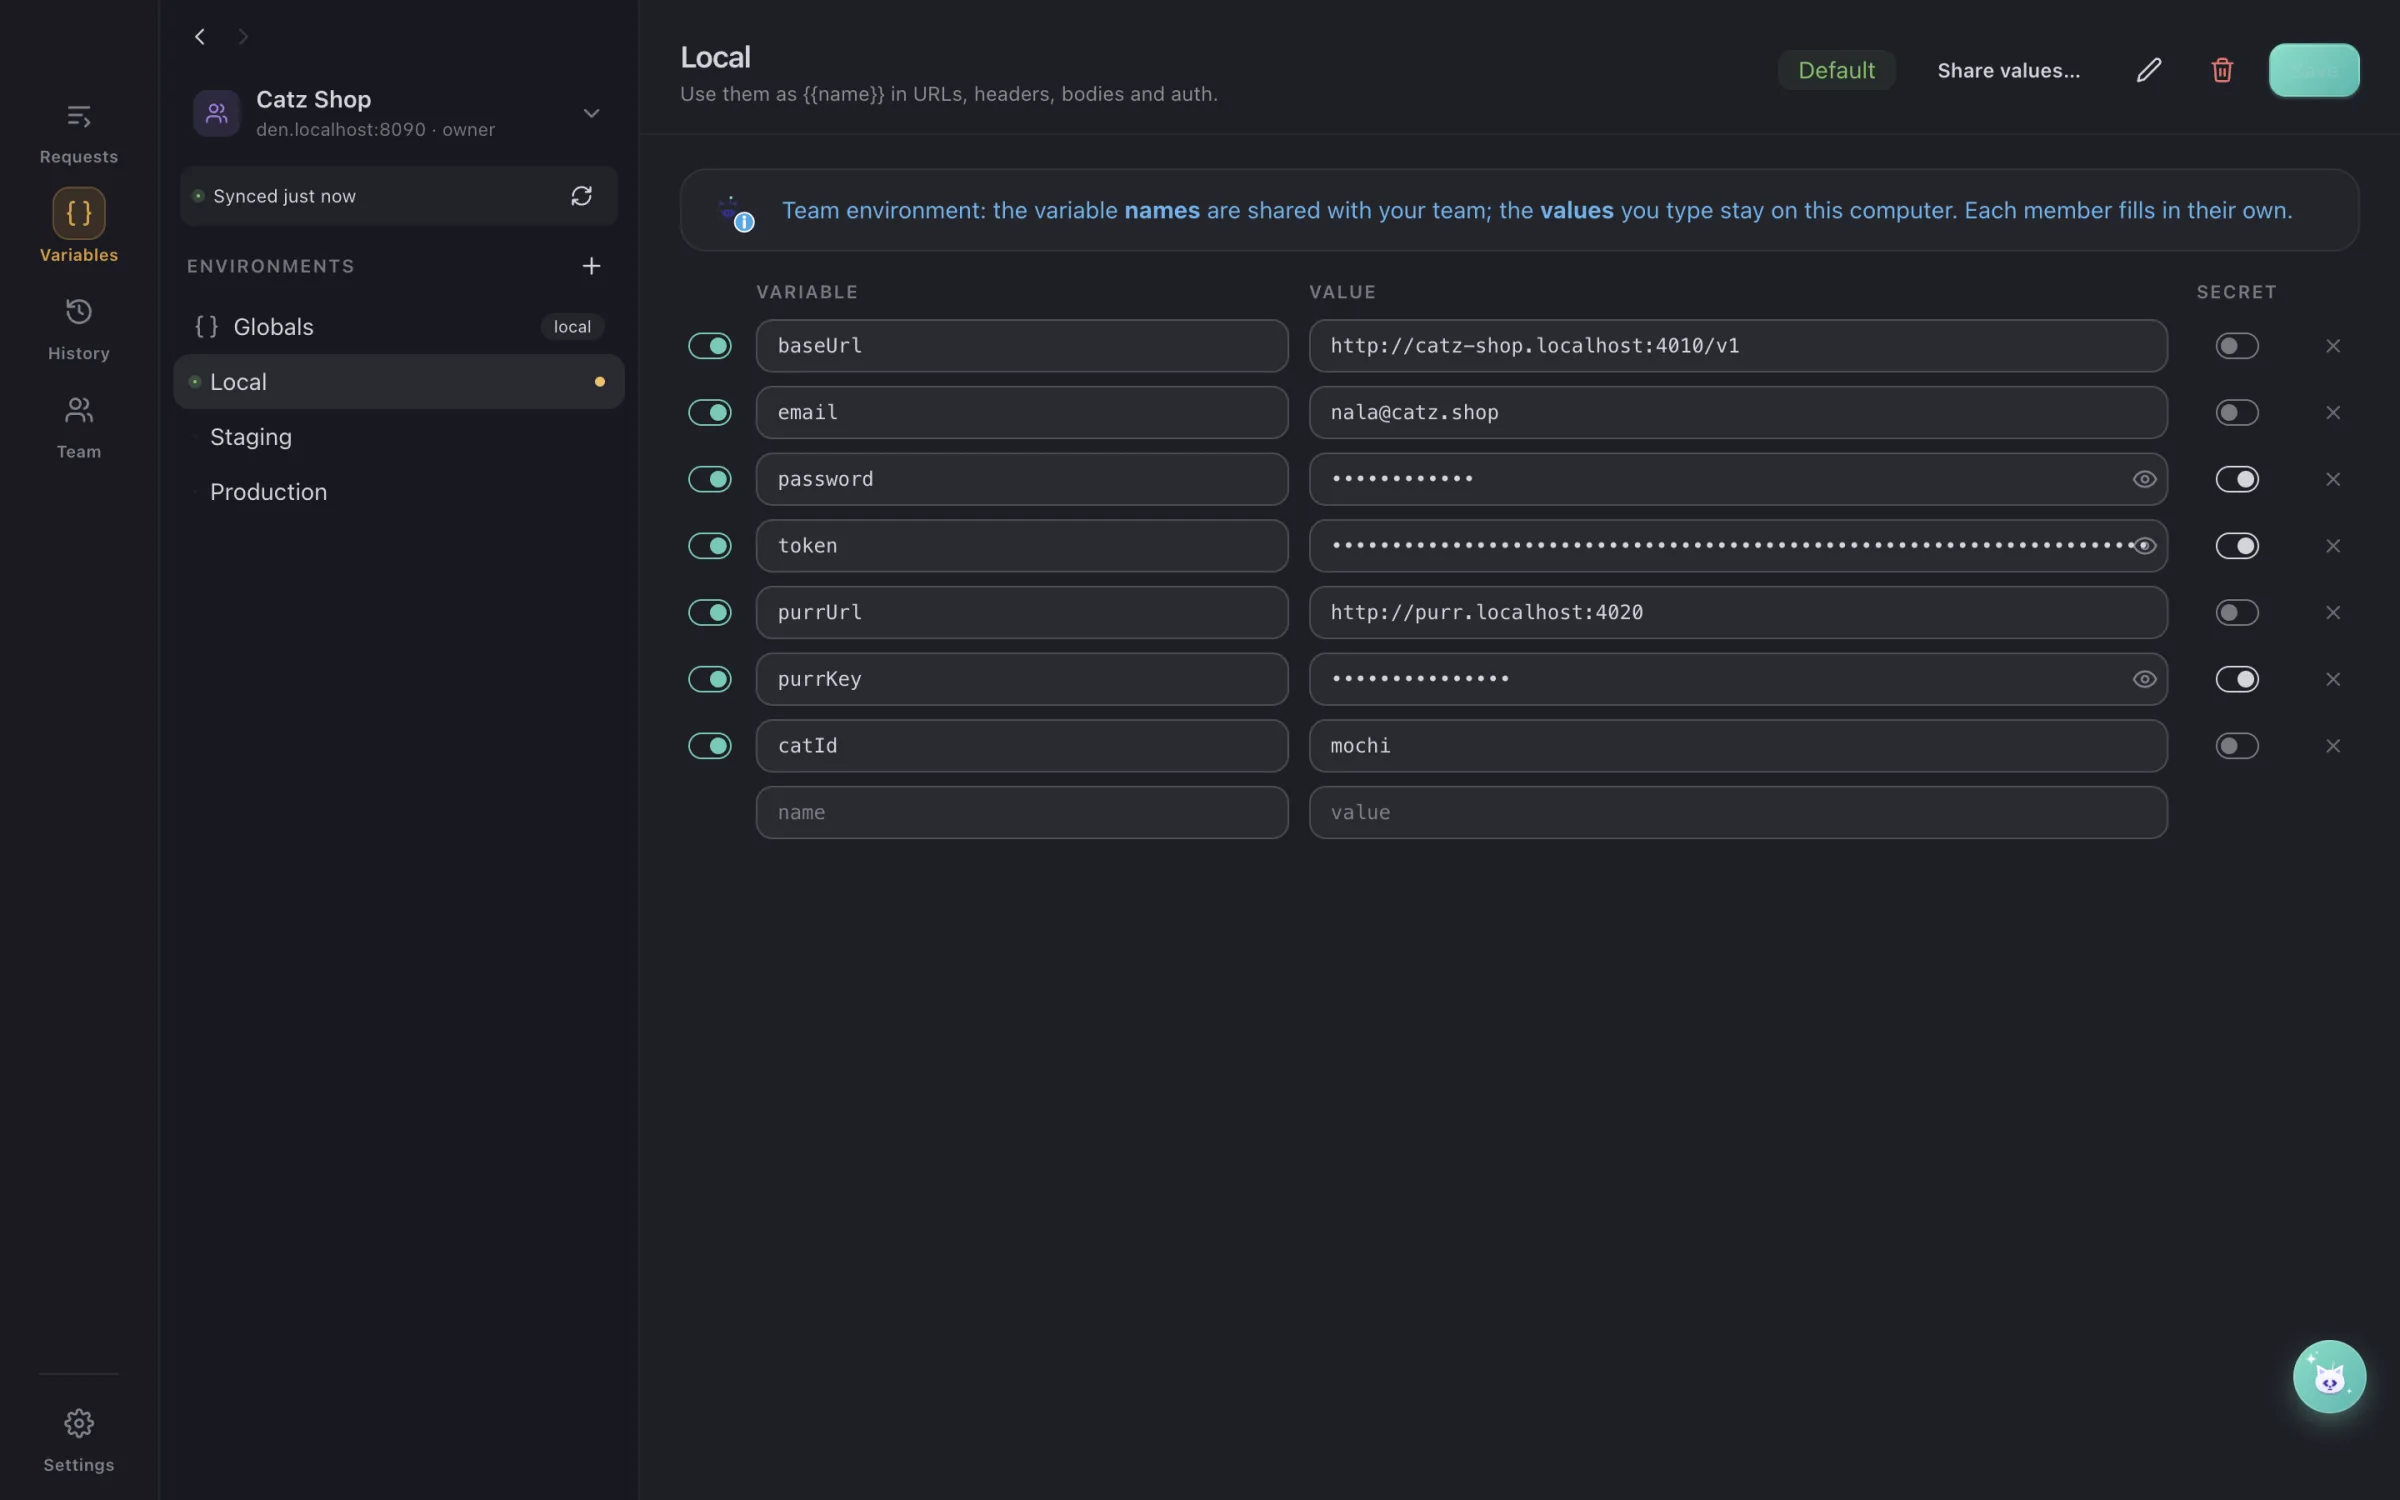This screenshot has height=1500, width=2400.
Task: Remove the baseUrl variable row
Action: click(2332, 346)
